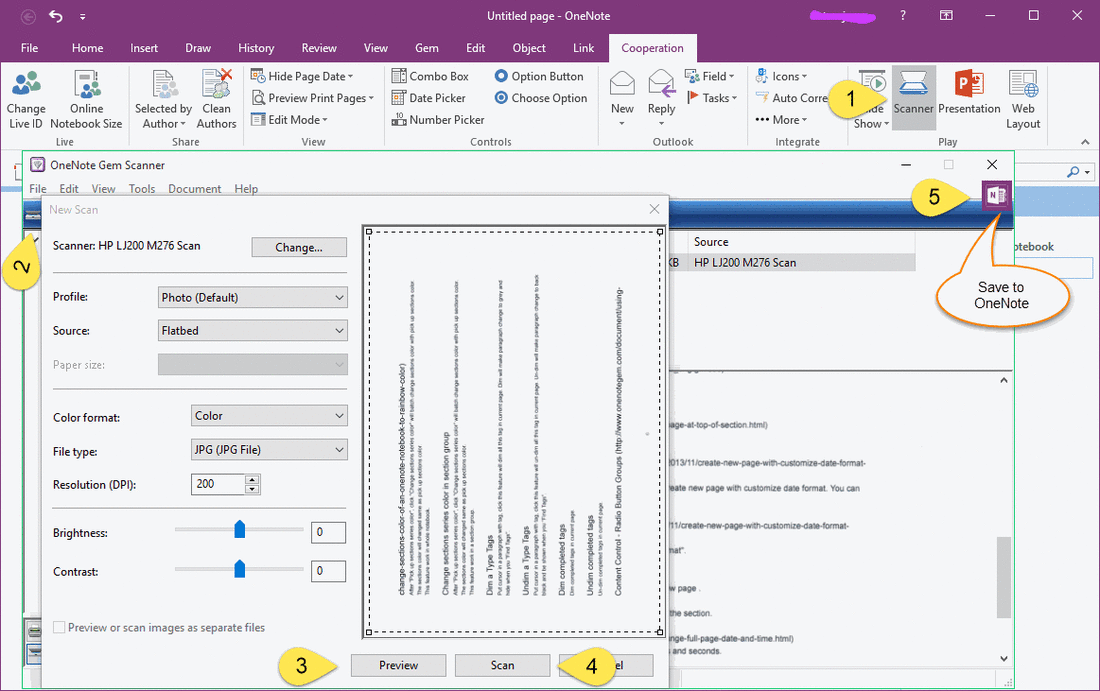Open the Tasks dropdown
1100x691 pixels.
[711, 98]
